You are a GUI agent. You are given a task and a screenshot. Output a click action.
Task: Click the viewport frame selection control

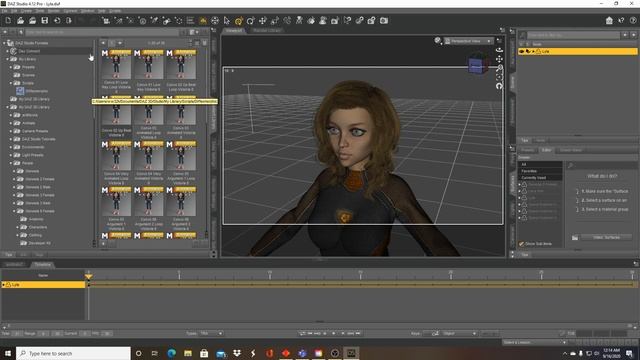point(499,77)
